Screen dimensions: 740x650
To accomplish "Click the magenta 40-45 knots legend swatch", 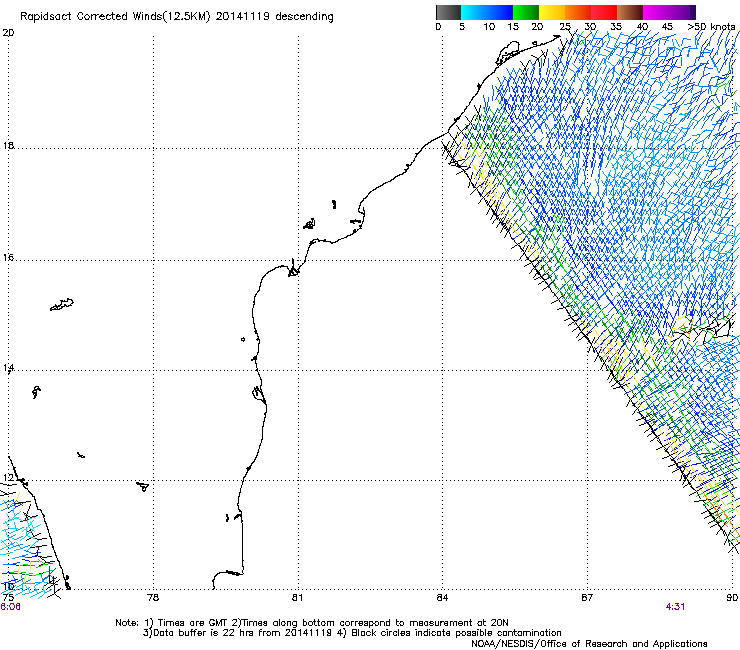I will [656, 12].
